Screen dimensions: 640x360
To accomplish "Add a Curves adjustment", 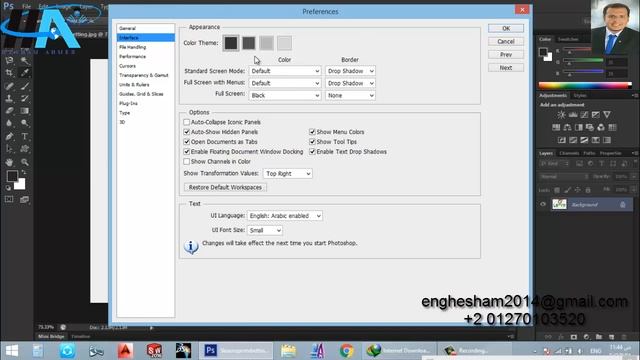I will click(x=584, y=115).
